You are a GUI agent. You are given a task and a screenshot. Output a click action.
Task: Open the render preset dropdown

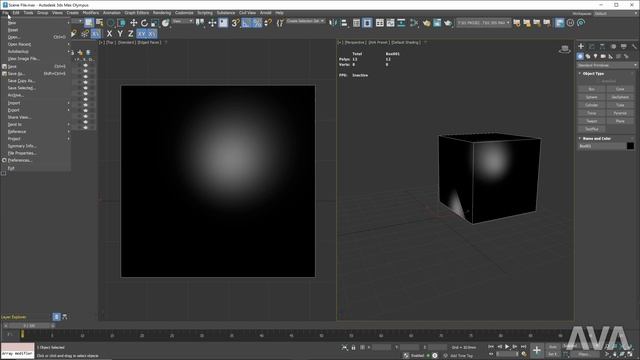point(483,23)
